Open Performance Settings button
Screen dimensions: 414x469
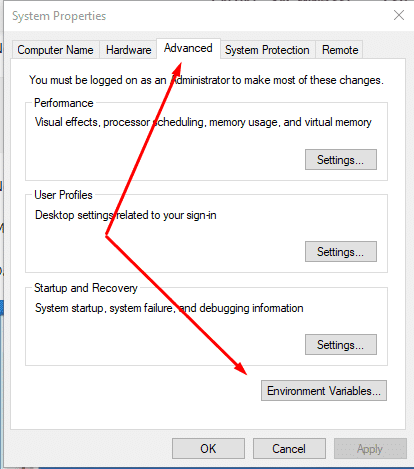pyautogui.click(x=341, y=160)
